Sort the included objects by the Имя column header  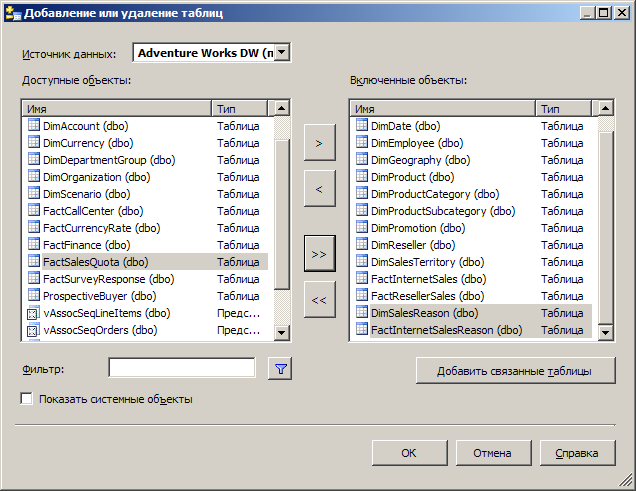[x=443, y=109]
